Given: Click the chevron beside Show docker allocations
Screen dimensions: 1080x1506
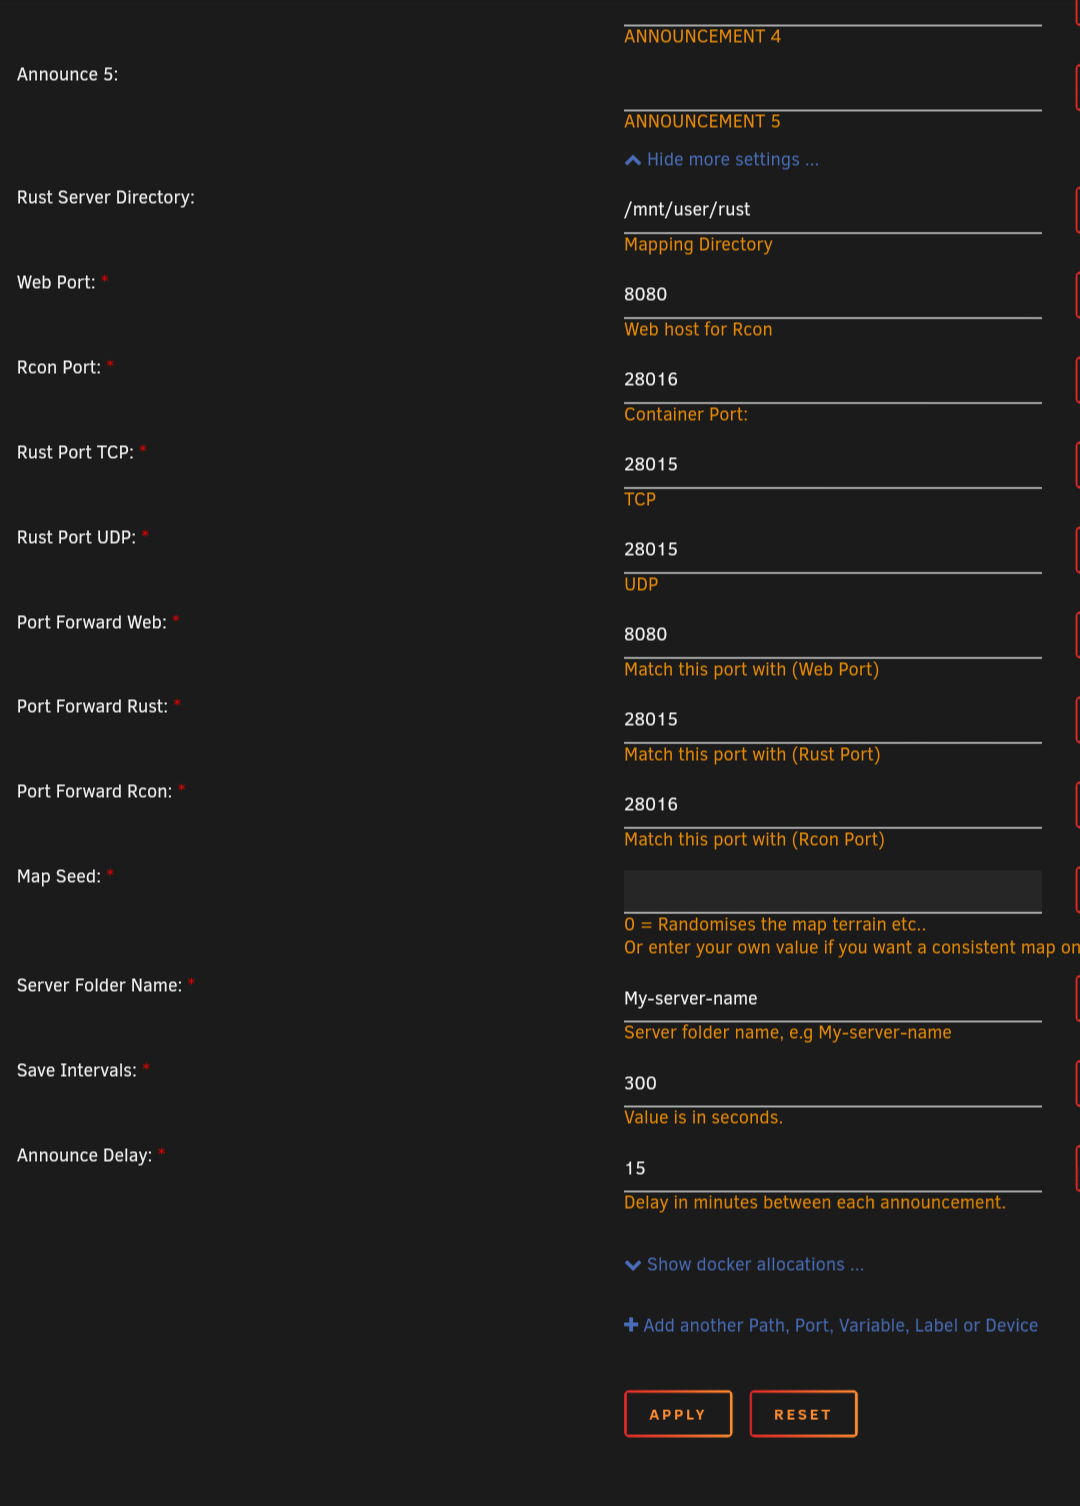Looking at the screenshot, I should tap(632, 1265).
